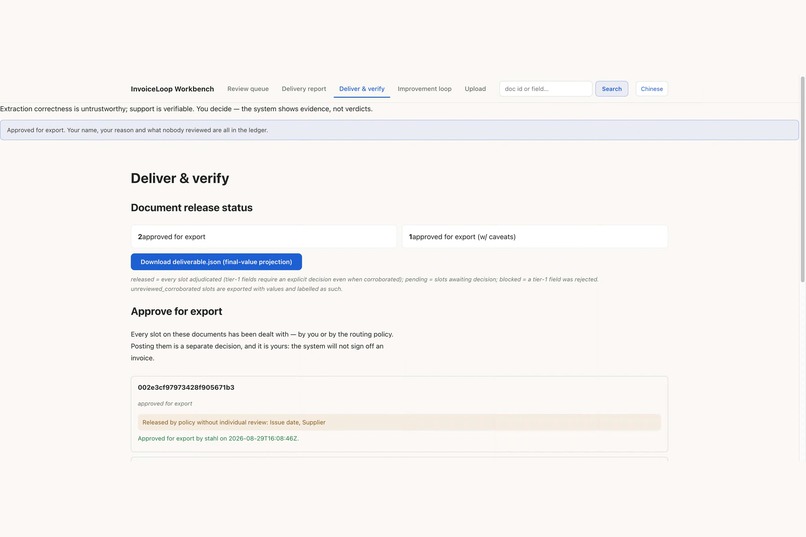Click the italic 'approved for export' status label

tap(165, 404)
